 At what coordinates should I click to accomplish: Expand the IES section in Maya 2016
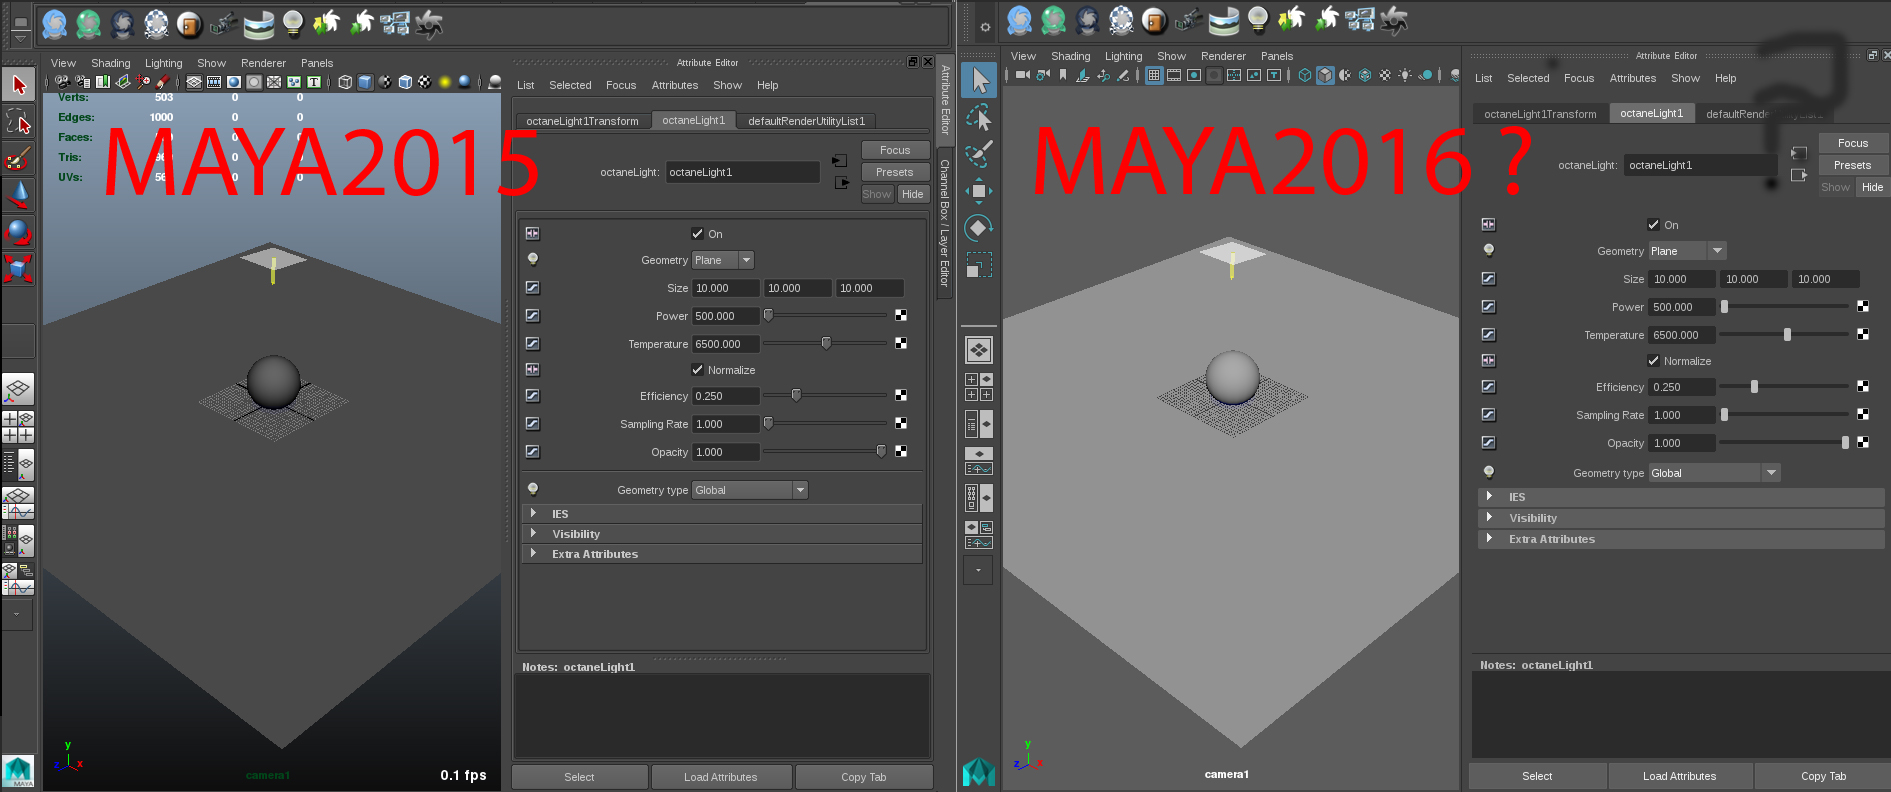(1681, 497)
